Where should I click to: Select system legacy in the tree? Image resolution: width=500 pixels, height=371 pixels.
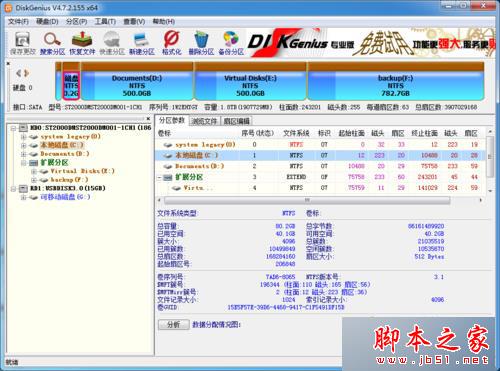(70, 137)
